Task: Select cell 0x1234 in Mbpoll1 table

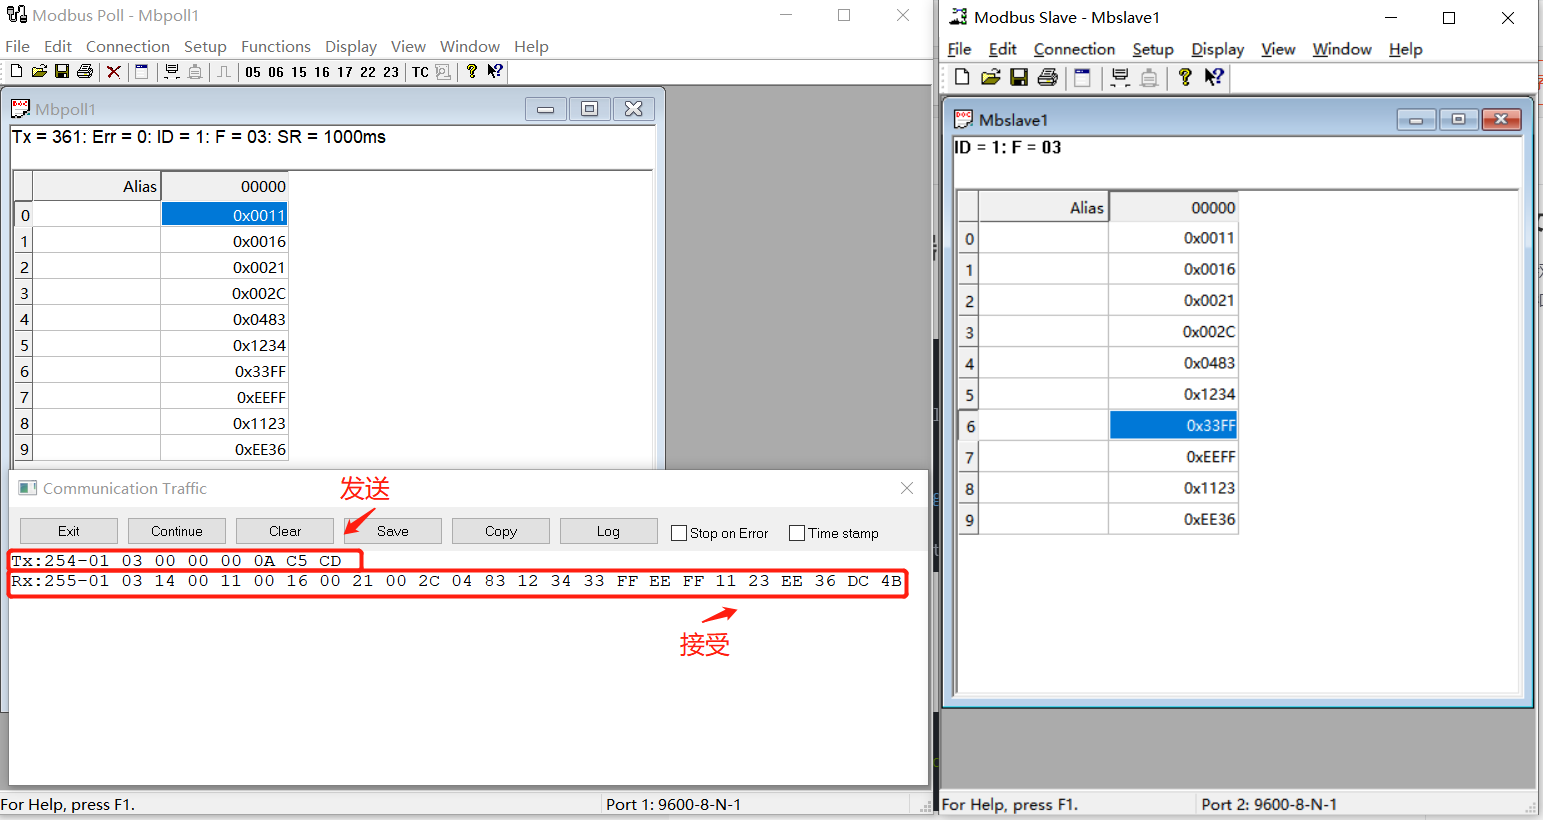Action: pos(225,345)
